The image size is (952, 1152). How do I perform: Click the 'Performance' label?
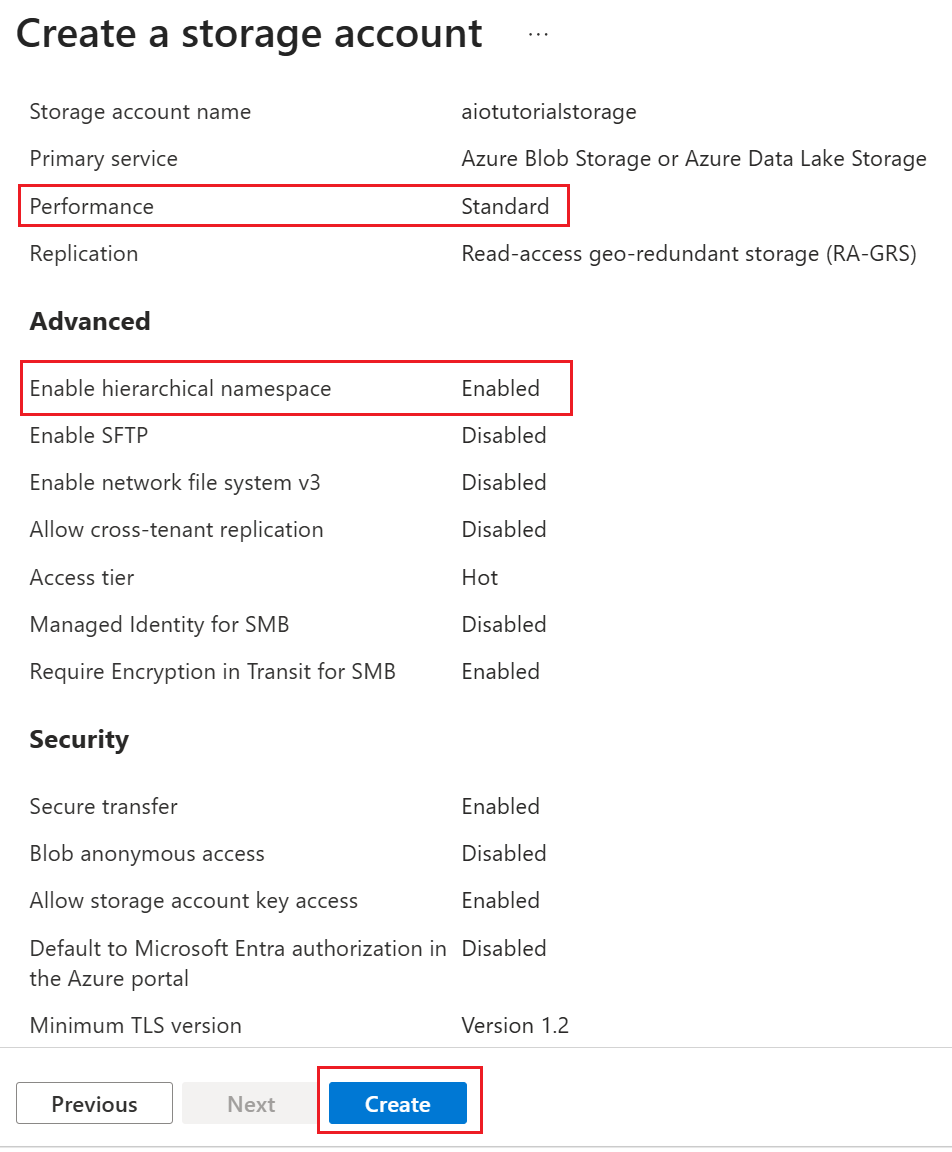pyautogui.click(x=92, y=206)
